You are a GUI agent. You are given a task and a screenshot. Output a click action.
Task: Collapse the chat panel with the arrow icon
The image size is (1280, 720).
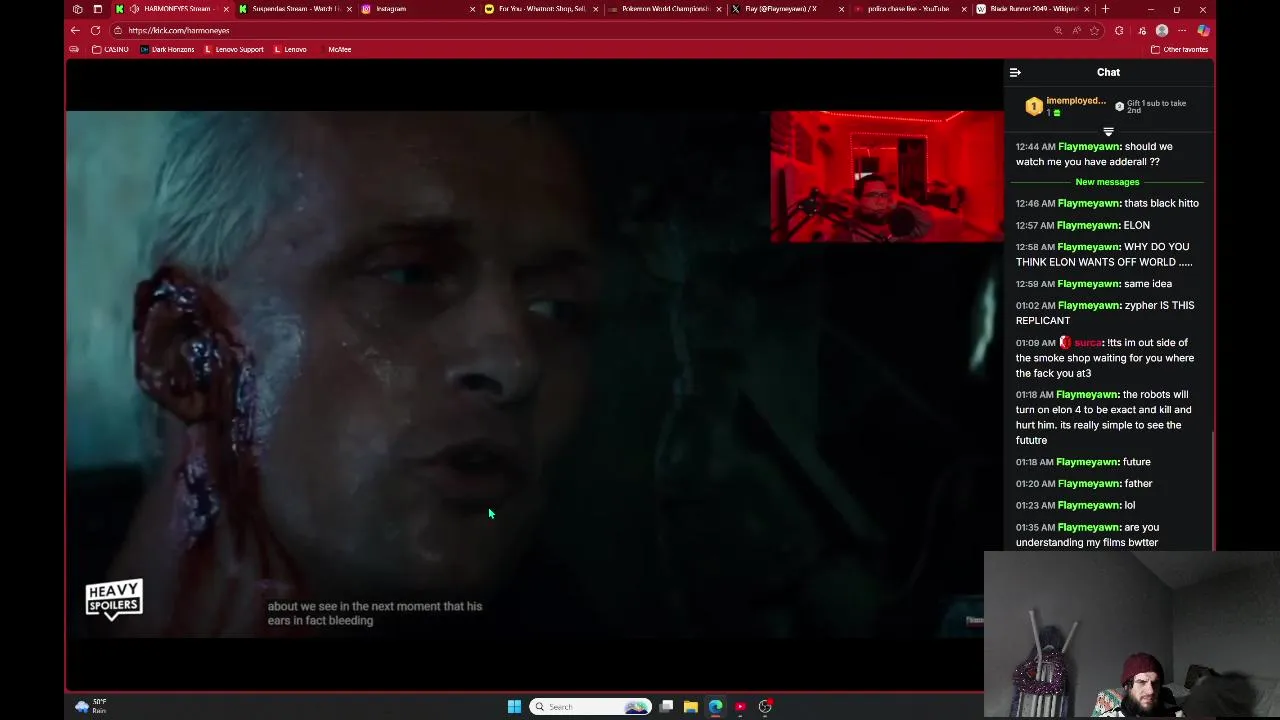tap(1015, 72)
